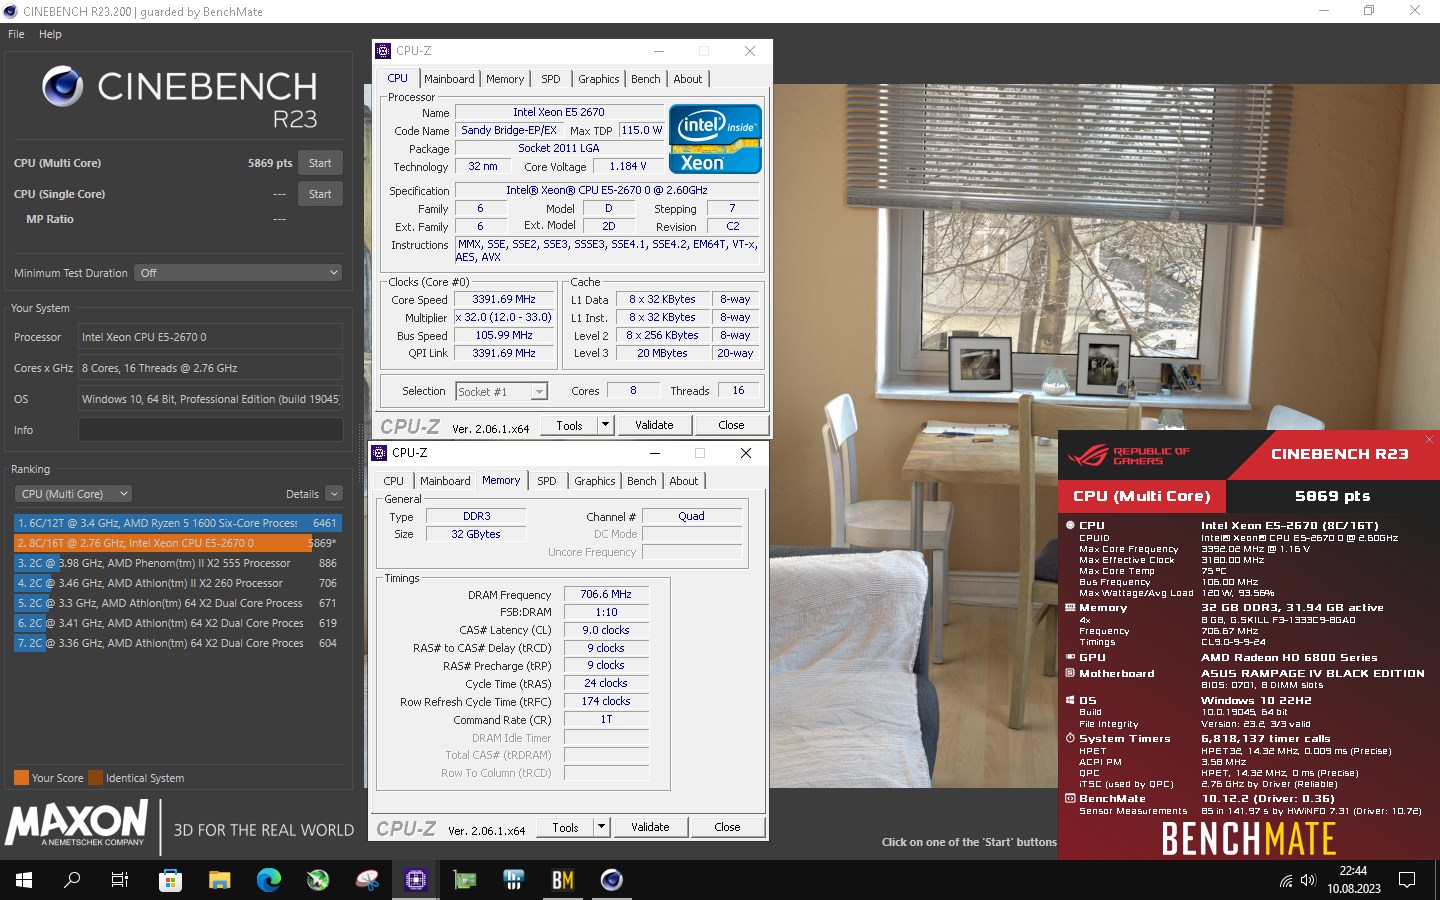
Task: Click the upper CPU-Z title bar icon
Action: [x=383, y=51]
